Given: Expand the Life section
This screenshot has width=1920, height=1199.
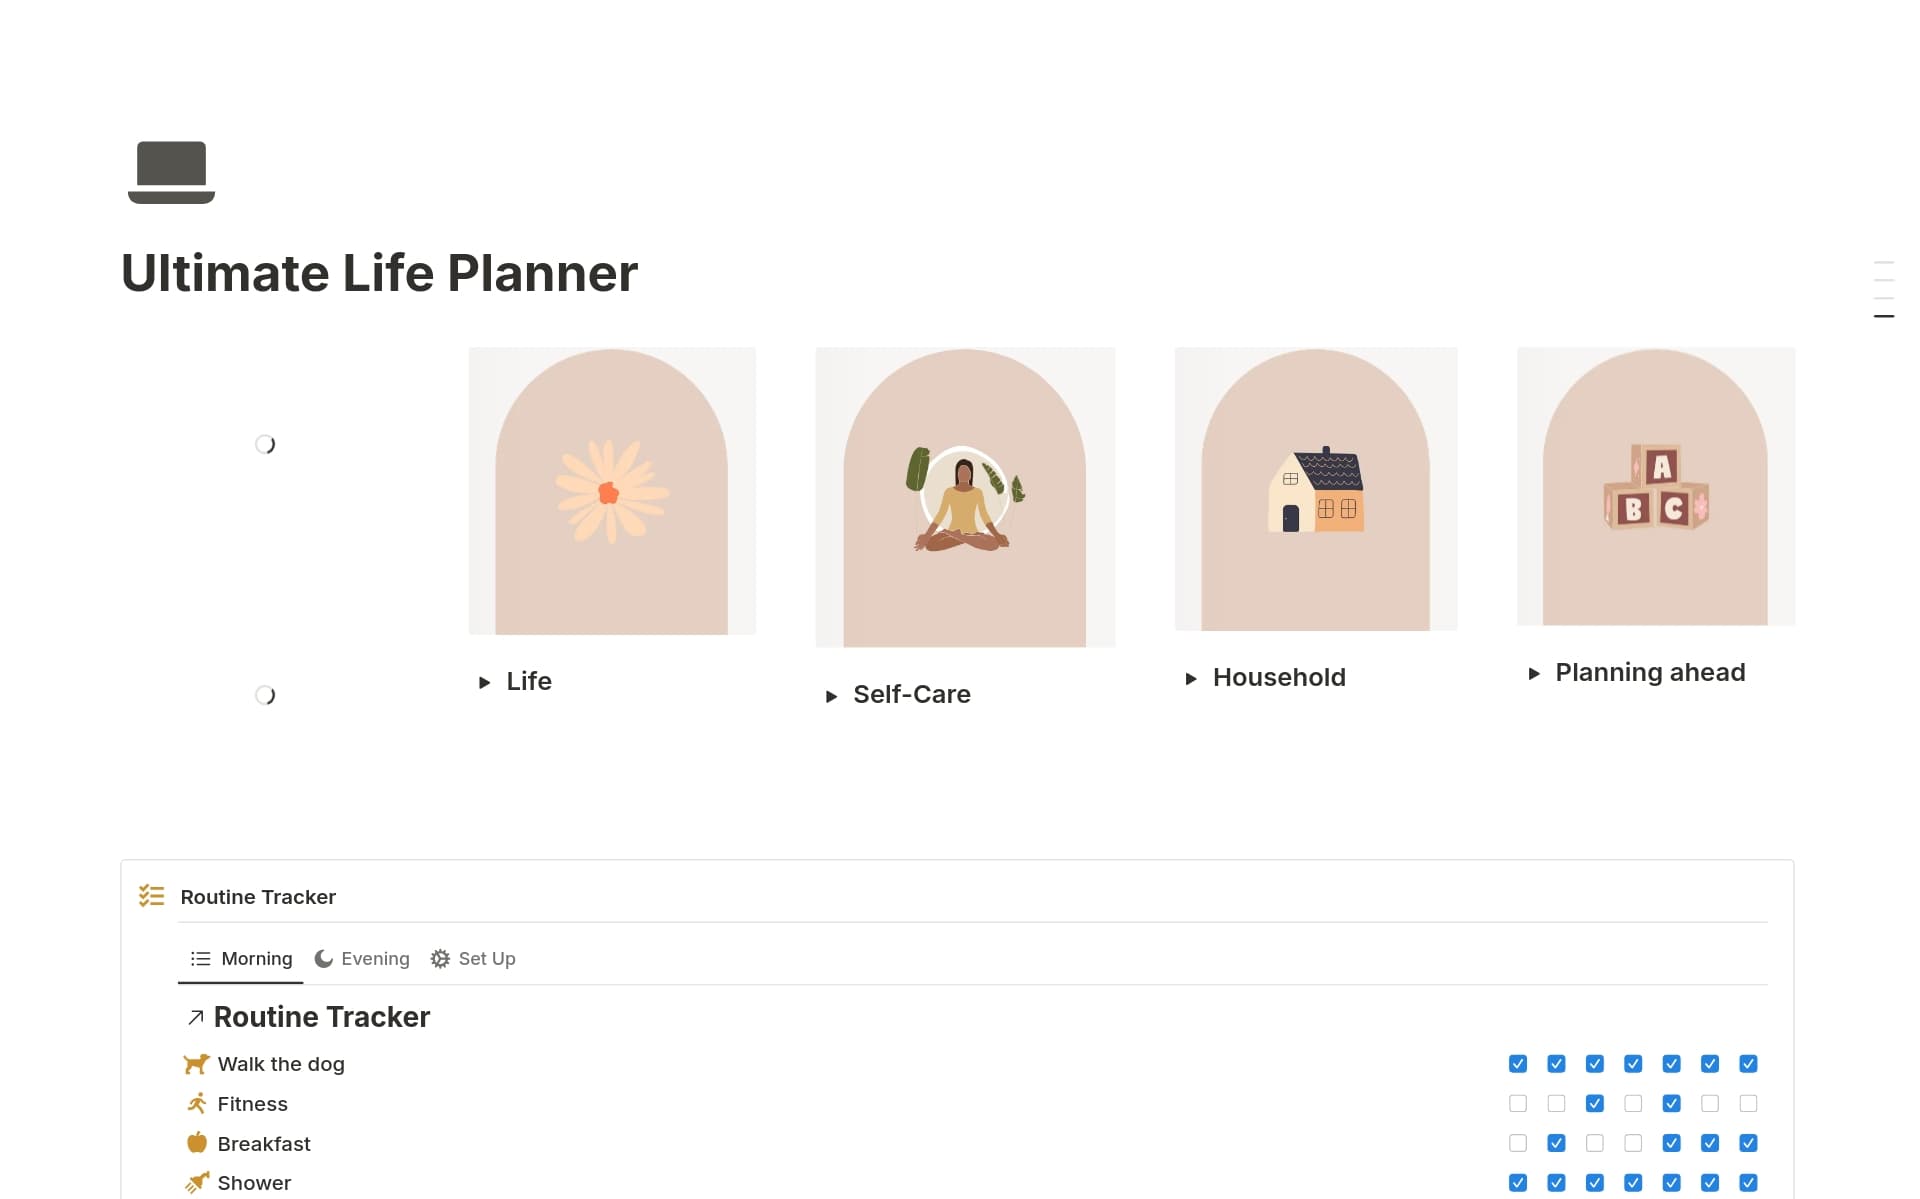Looking at the screenshot, I should point(484,682).
